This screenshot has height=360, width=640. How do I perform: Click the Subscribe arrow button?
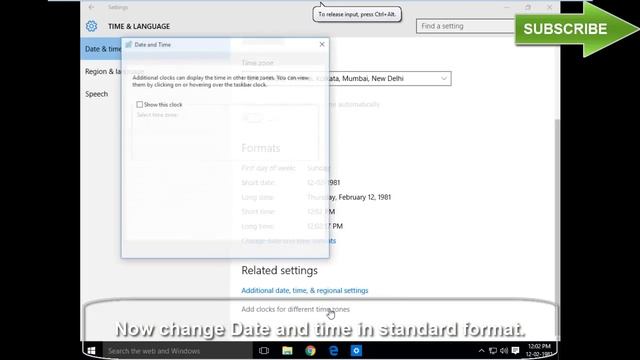point(576,29)
